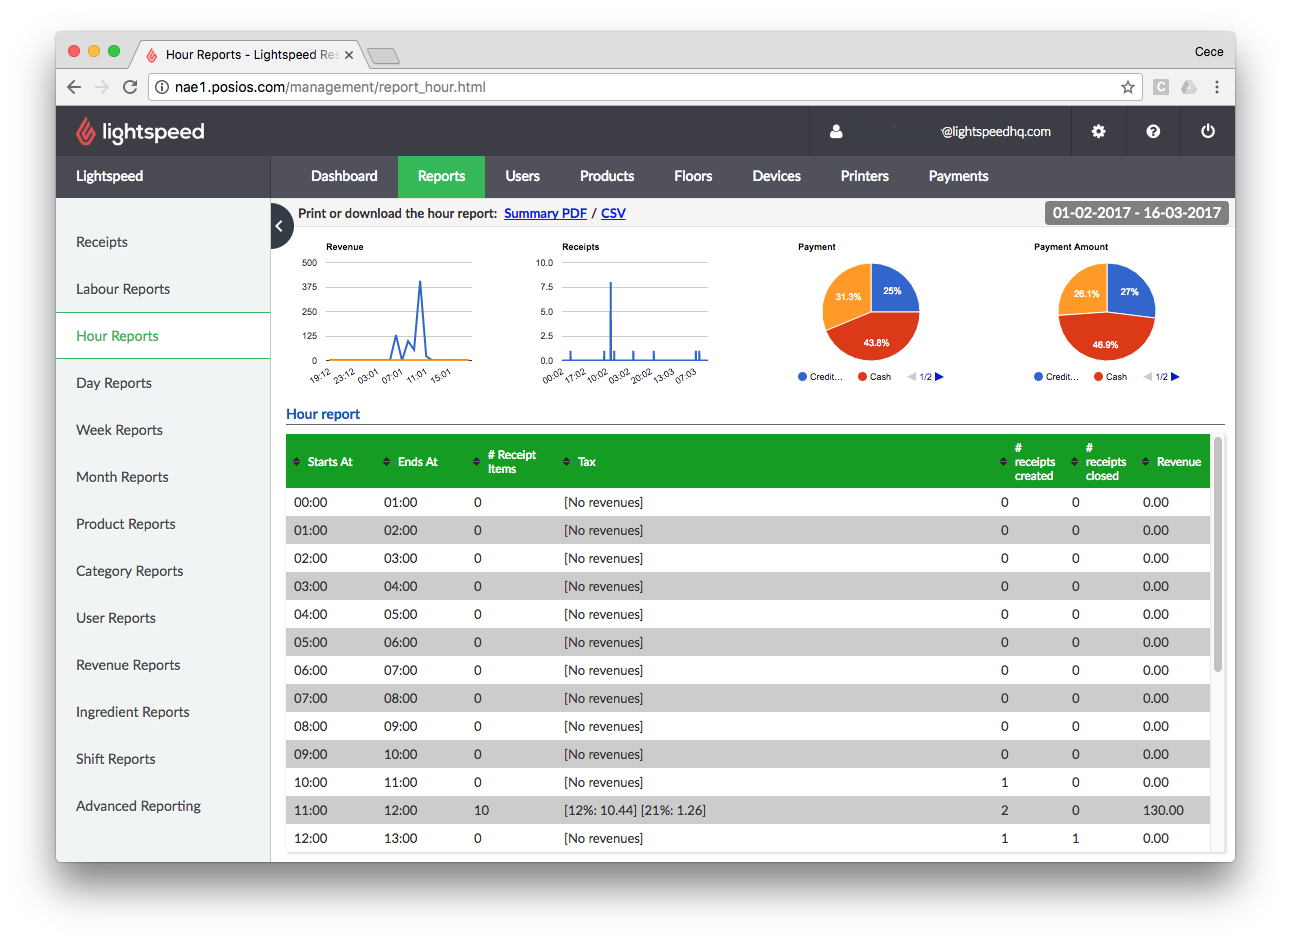
Task: Select the Cash legend color swatch in Payment
Action: [862, 377]
